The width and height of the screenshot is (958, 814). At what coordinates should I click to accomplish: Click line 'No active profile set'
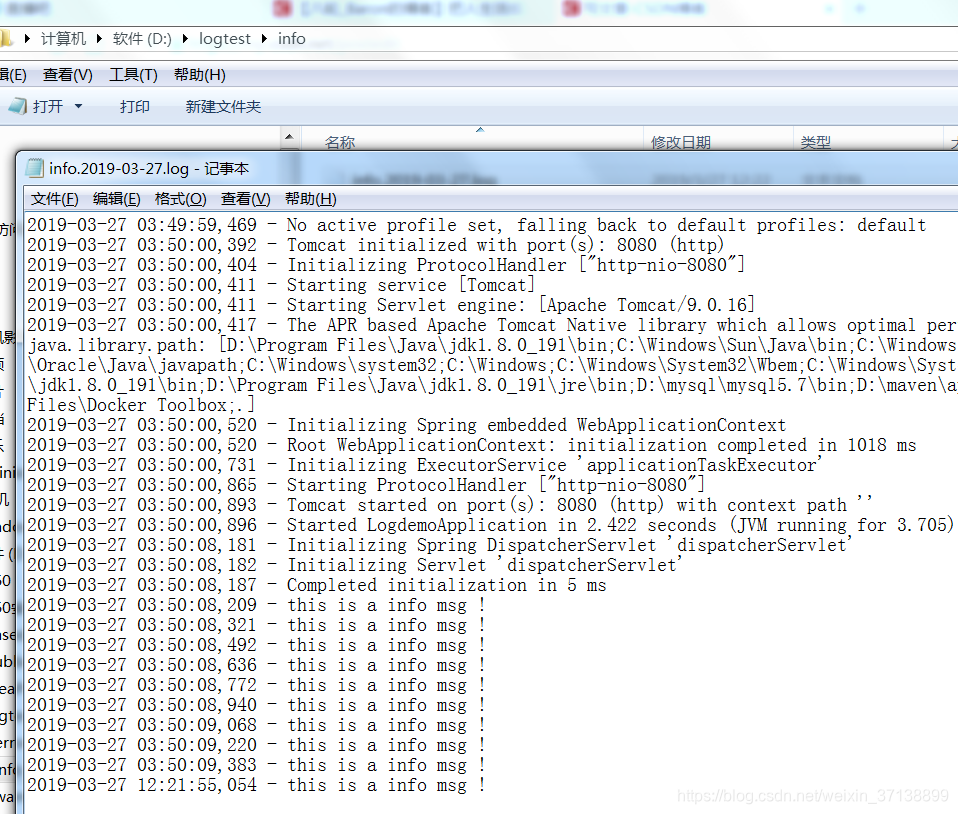(477, 225)
